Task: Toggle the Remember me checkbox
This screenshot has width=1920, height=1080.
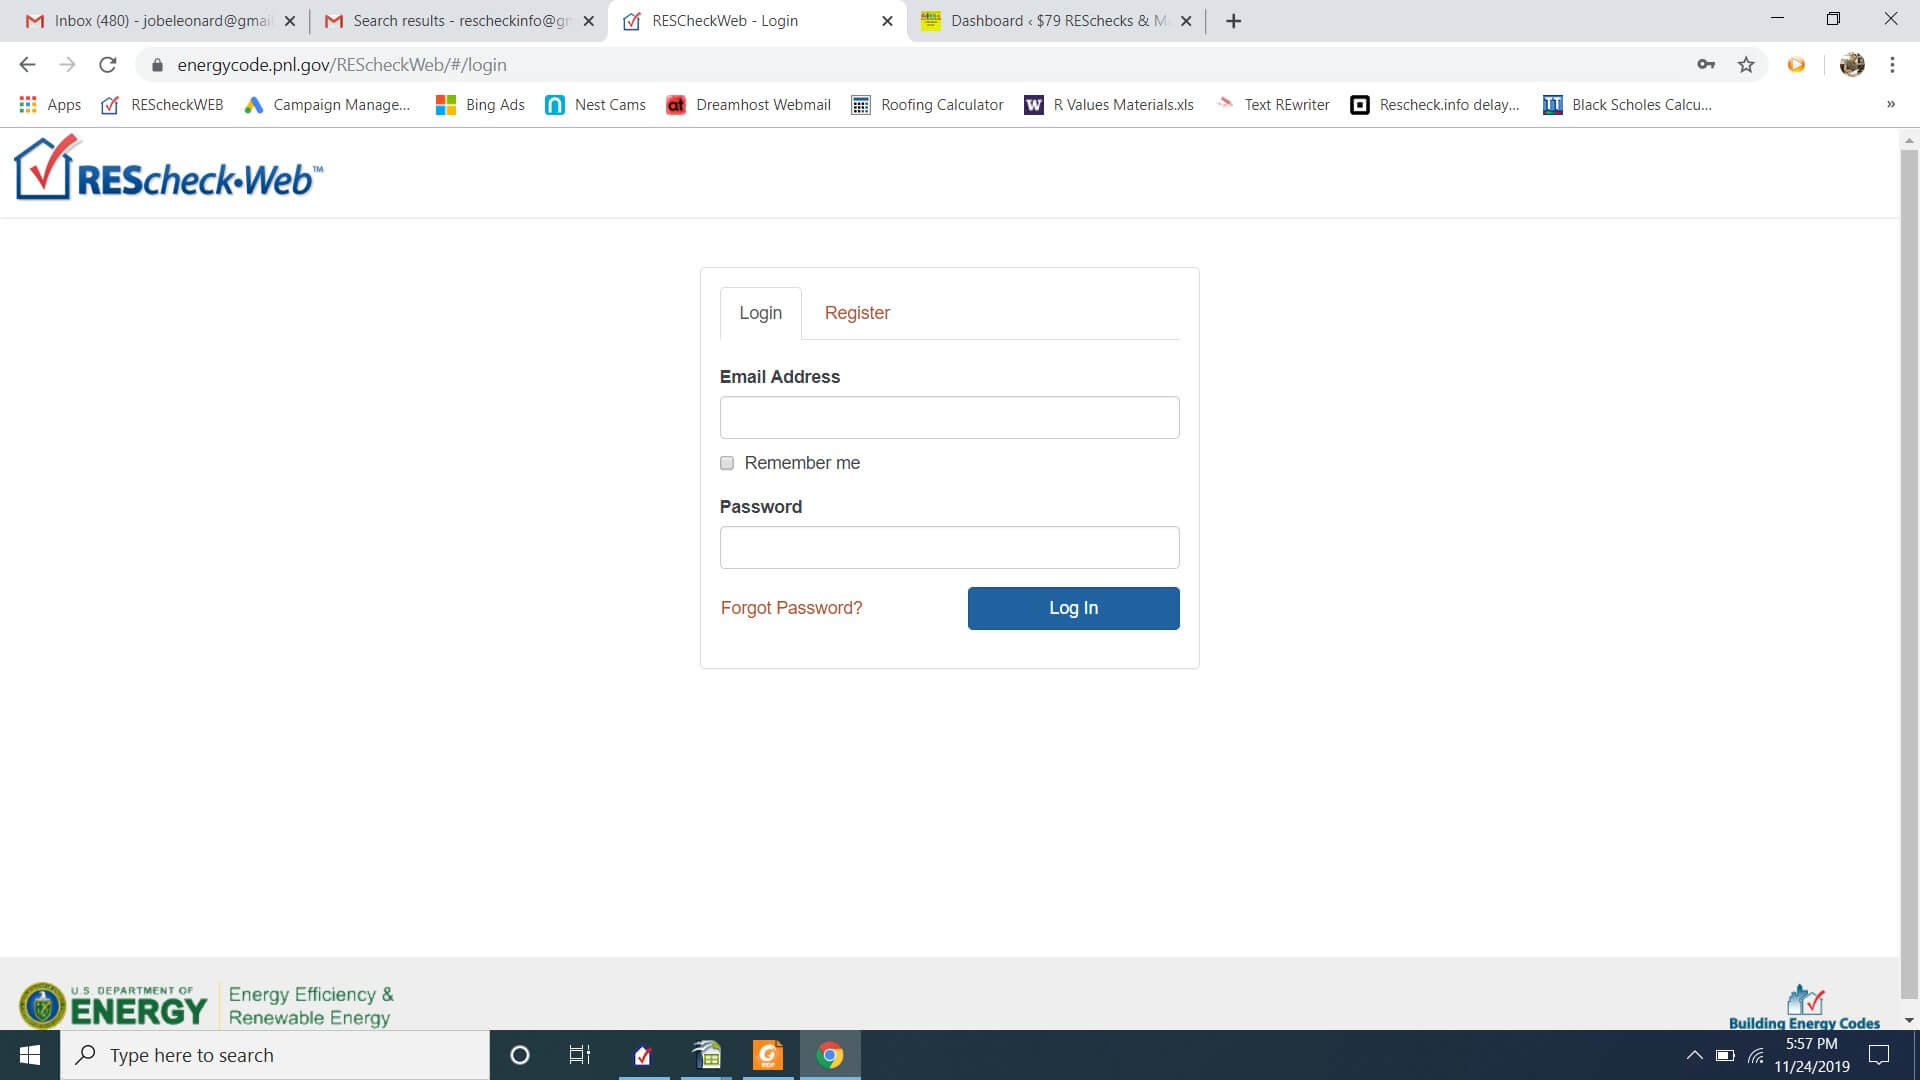Action: coord(727,463)
